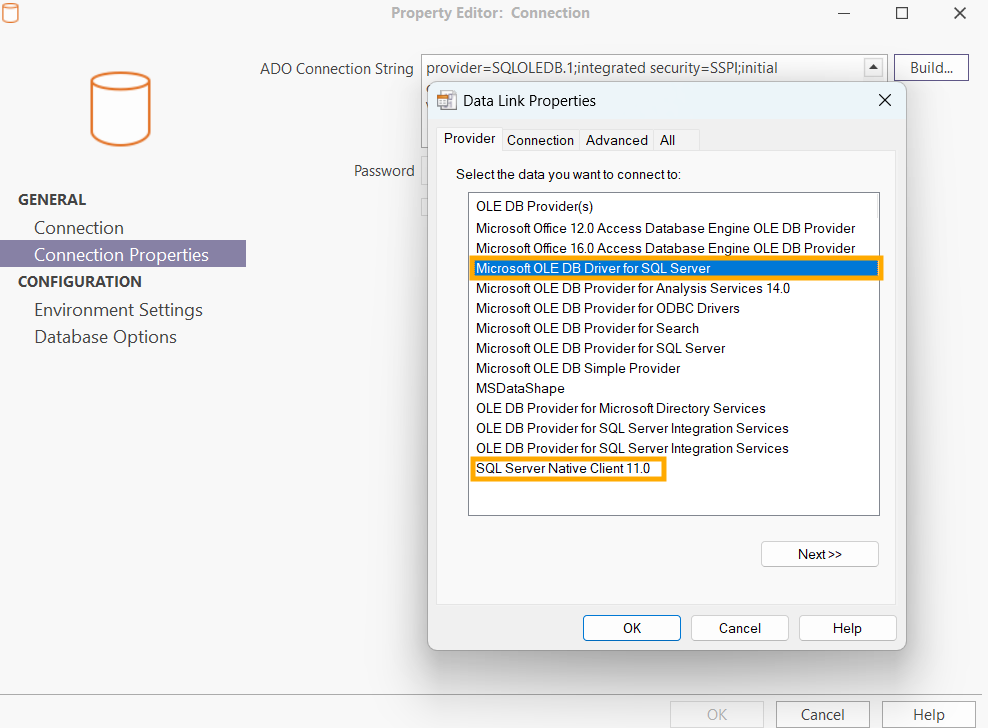Image resolution: width=988 pixels, height=728 pixels.
Task: Click the ADO Connection String scroll-up arrow
Action: pos(873,68)
